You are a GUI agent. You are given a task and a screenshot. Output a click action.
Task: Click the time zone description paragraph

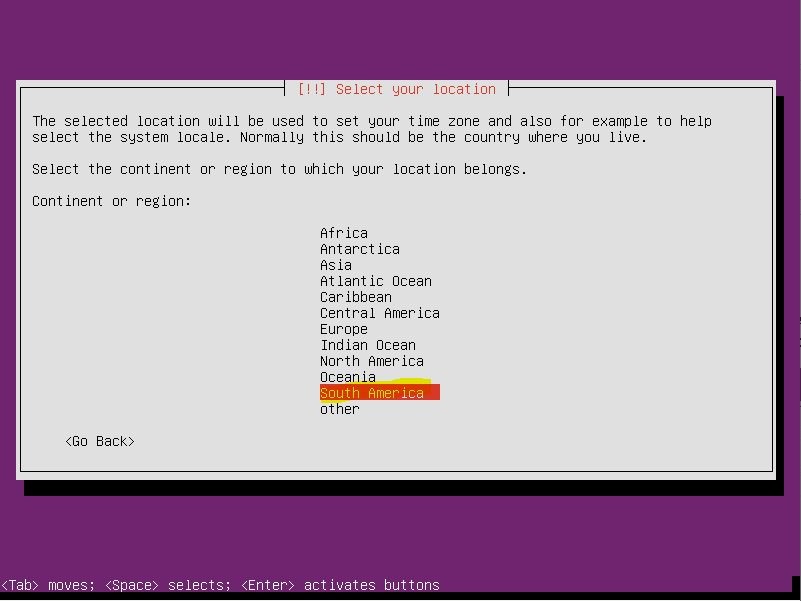[371, 129]
